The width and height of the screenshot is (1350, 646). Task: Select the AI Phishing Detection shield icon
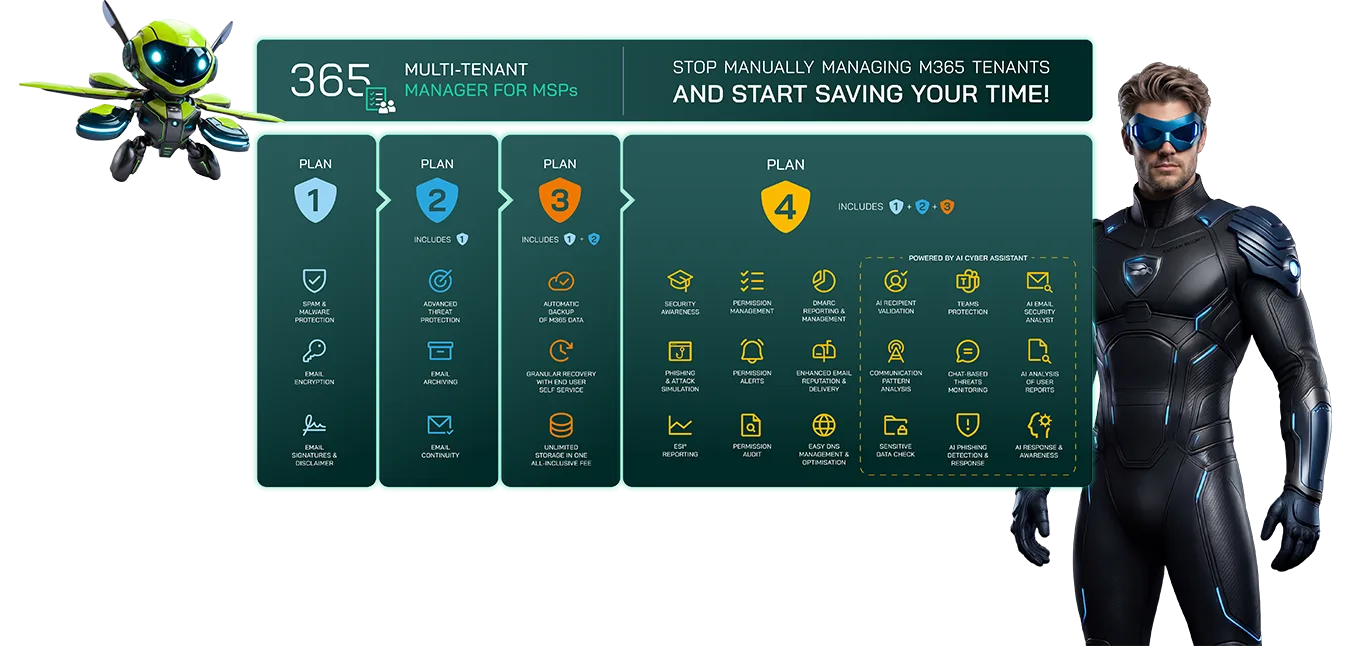(967, 425)
